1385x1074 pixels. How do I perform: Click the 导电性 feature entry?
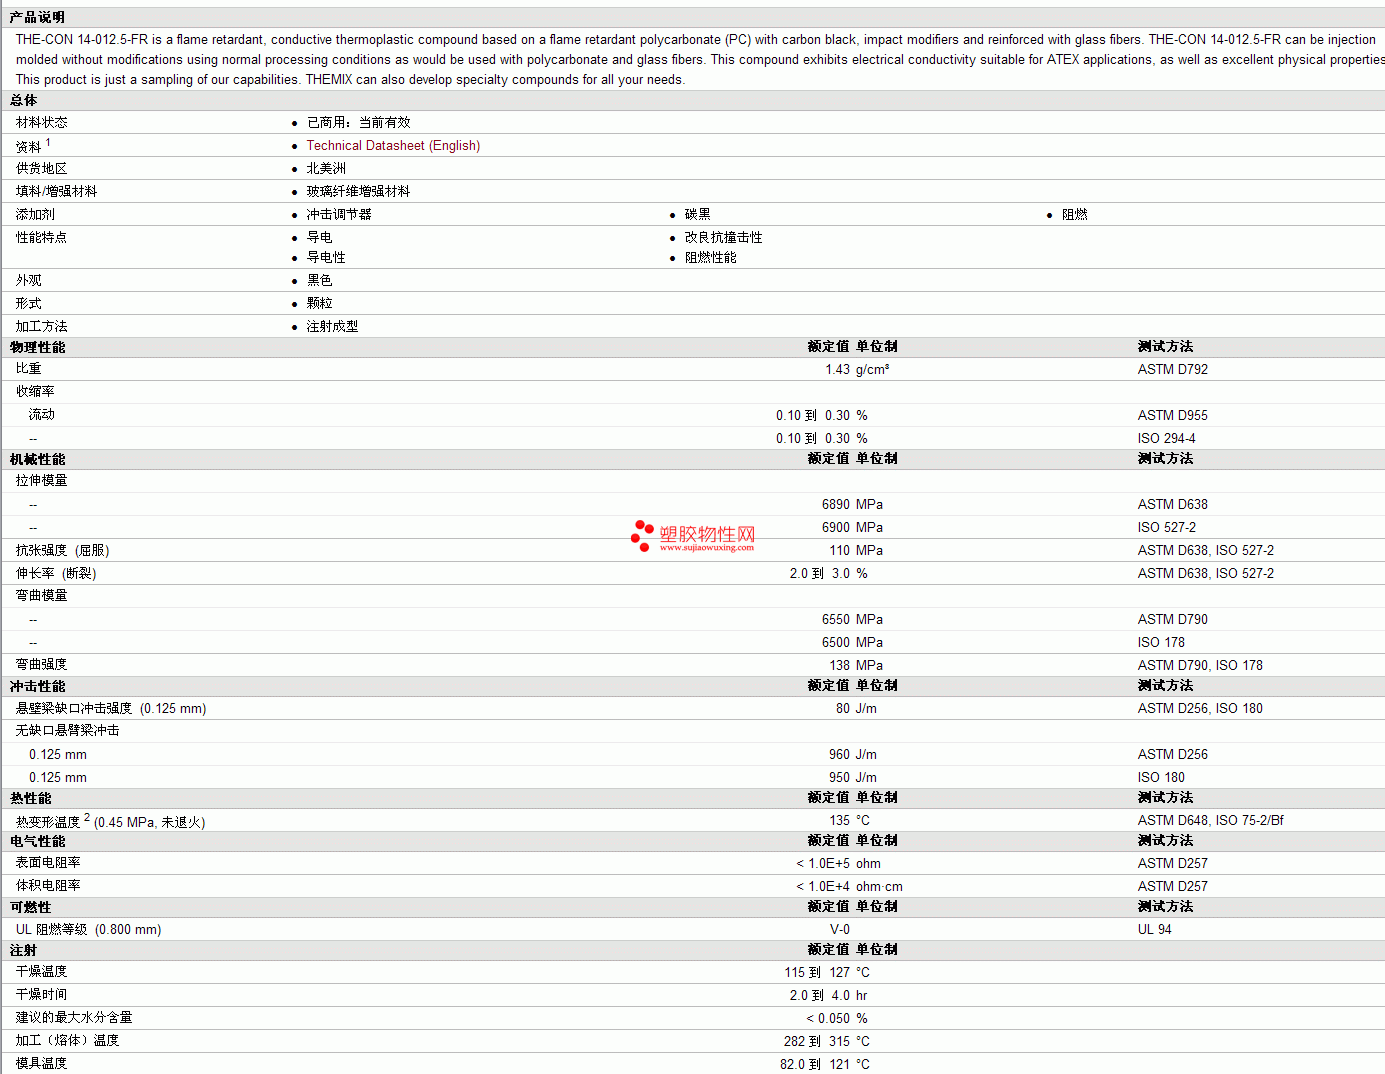pos(326,258)
